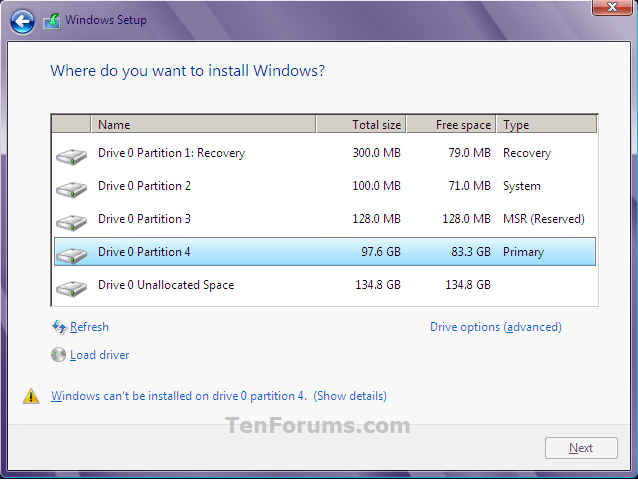Click the Primary type cell
Image resolution: width=638 pixels, height=480 pixels.
(x=523, y=252)
